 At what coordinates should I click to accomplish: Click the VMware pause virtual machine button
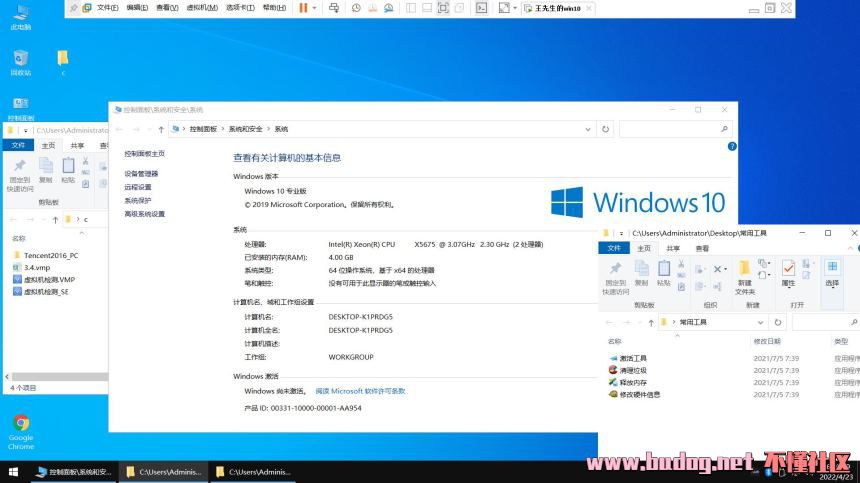coord(304,7)
